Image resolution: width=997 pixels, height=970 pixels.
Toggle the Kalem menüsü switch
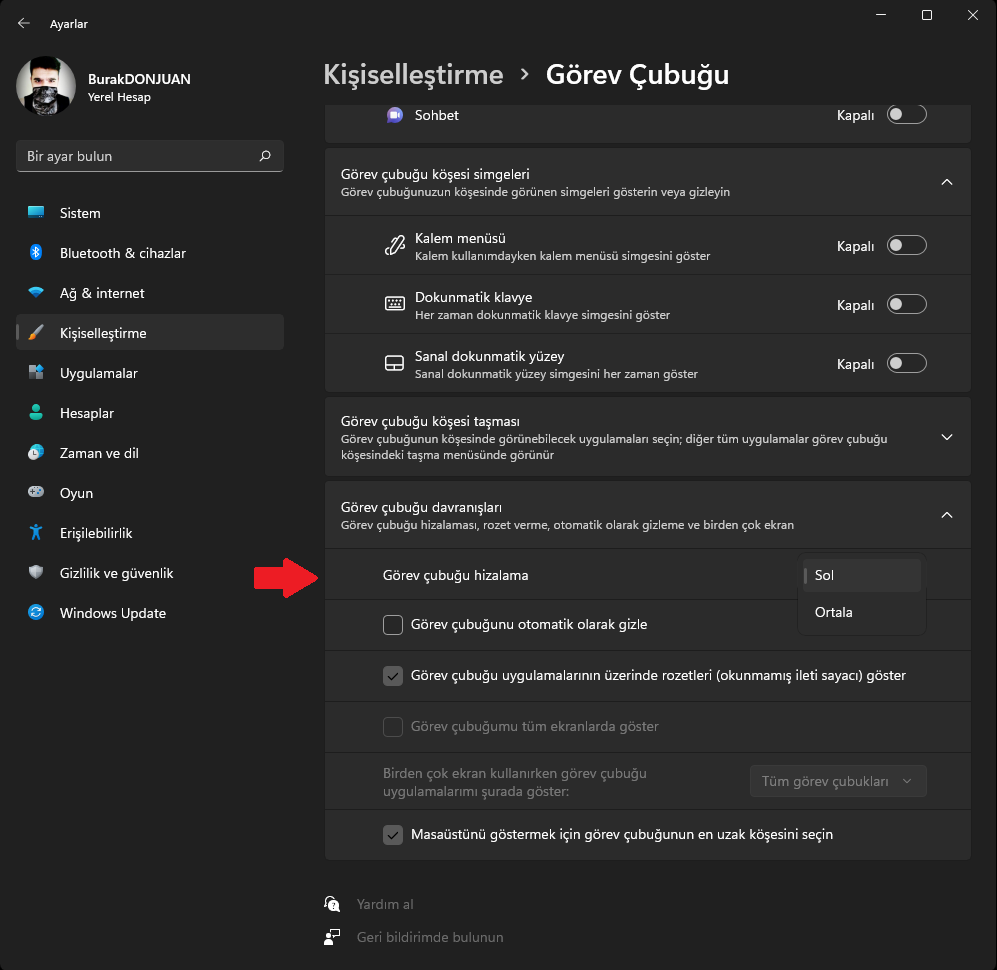click(906, 246)
